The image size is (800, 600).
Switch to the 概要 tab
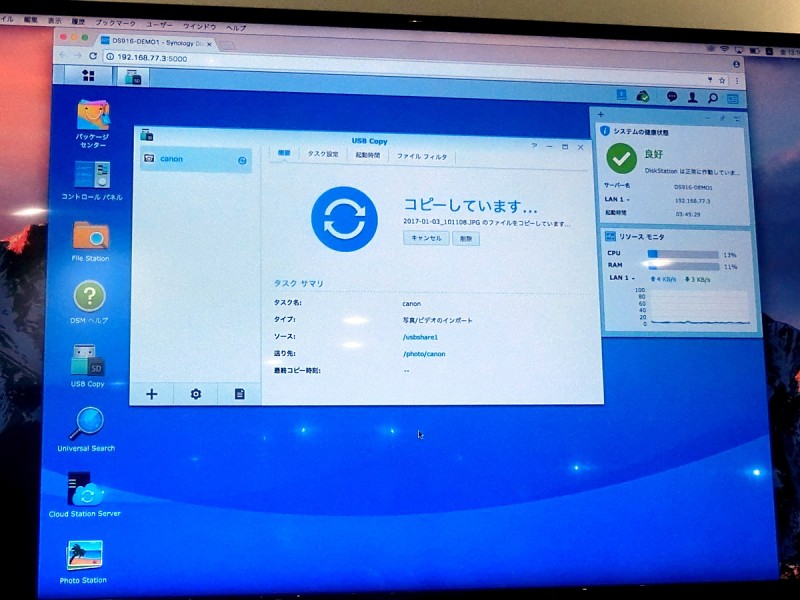pyautogui.click(x=284, y=153)
